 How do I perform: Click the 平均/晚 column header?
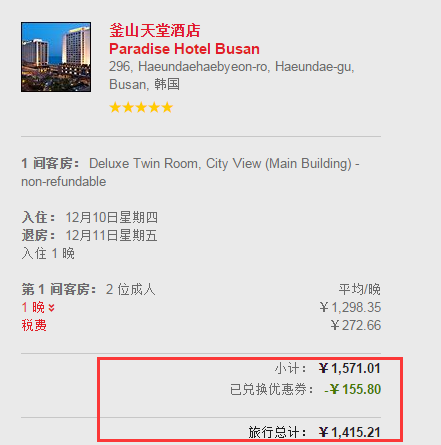point(360,289)
